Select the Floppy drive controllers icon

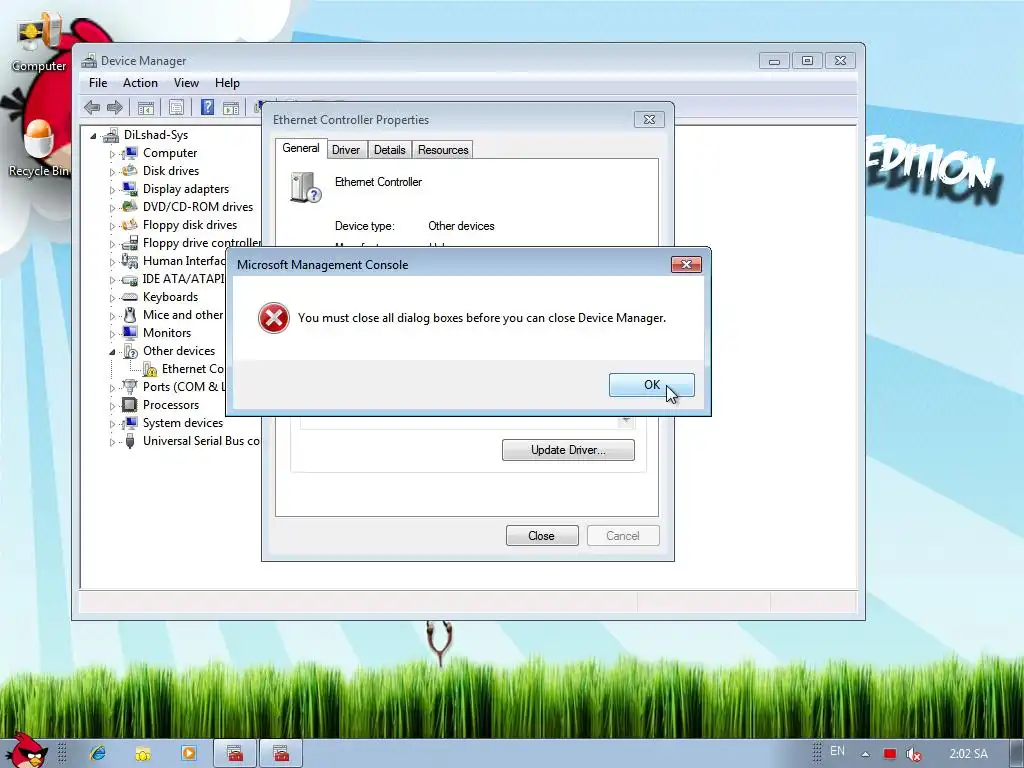130,243
